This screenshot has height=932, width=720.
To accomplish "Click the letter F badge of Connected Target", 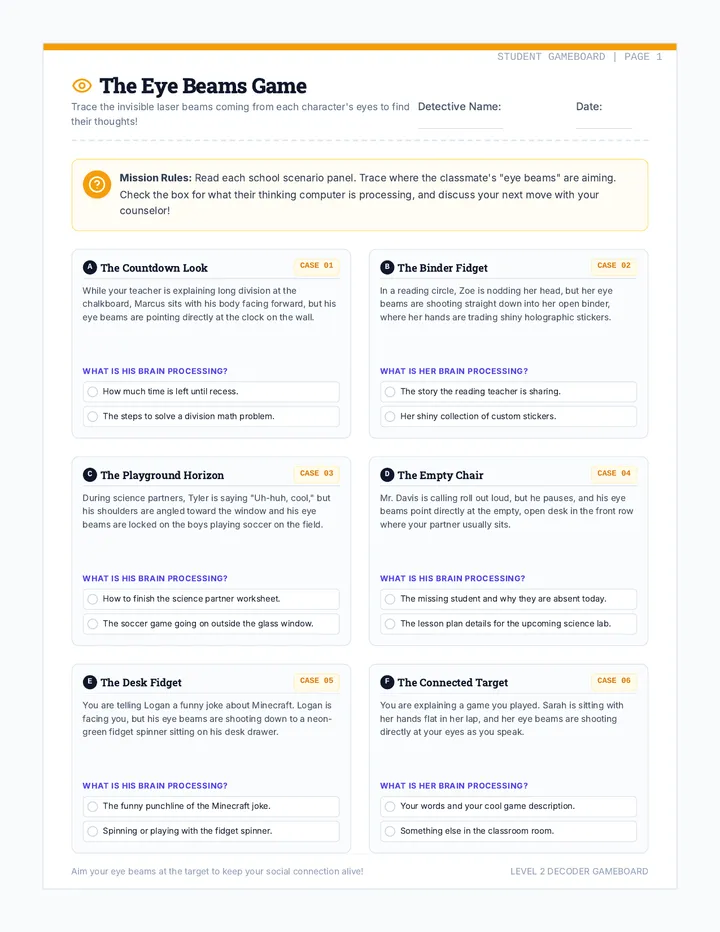I will [x=387, y=682].
